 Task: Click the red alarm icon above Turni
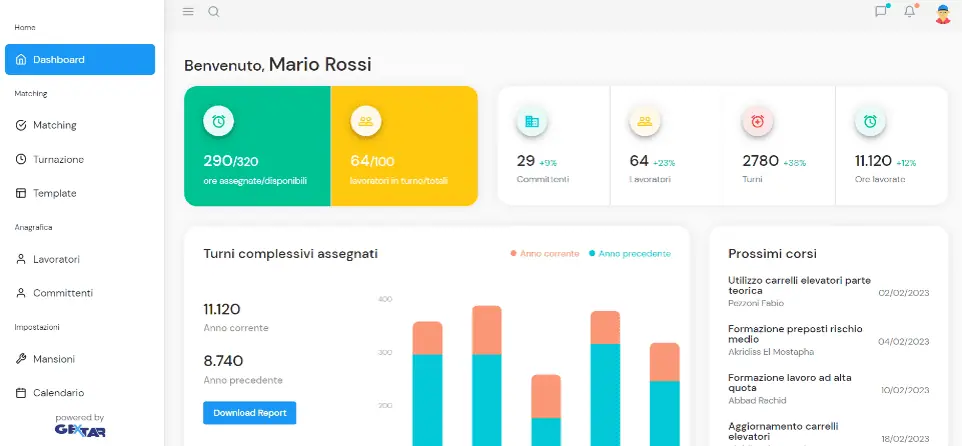(758, 121)
